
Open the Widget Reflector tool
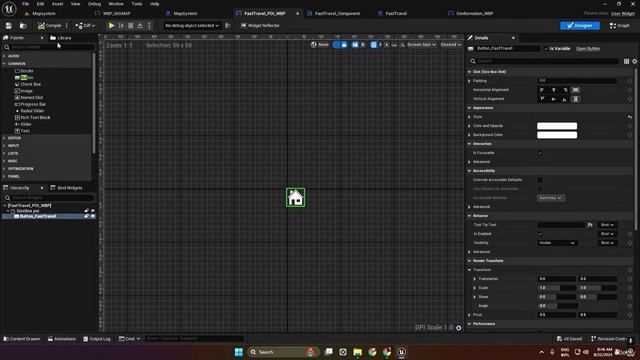[x=260, y=25]
